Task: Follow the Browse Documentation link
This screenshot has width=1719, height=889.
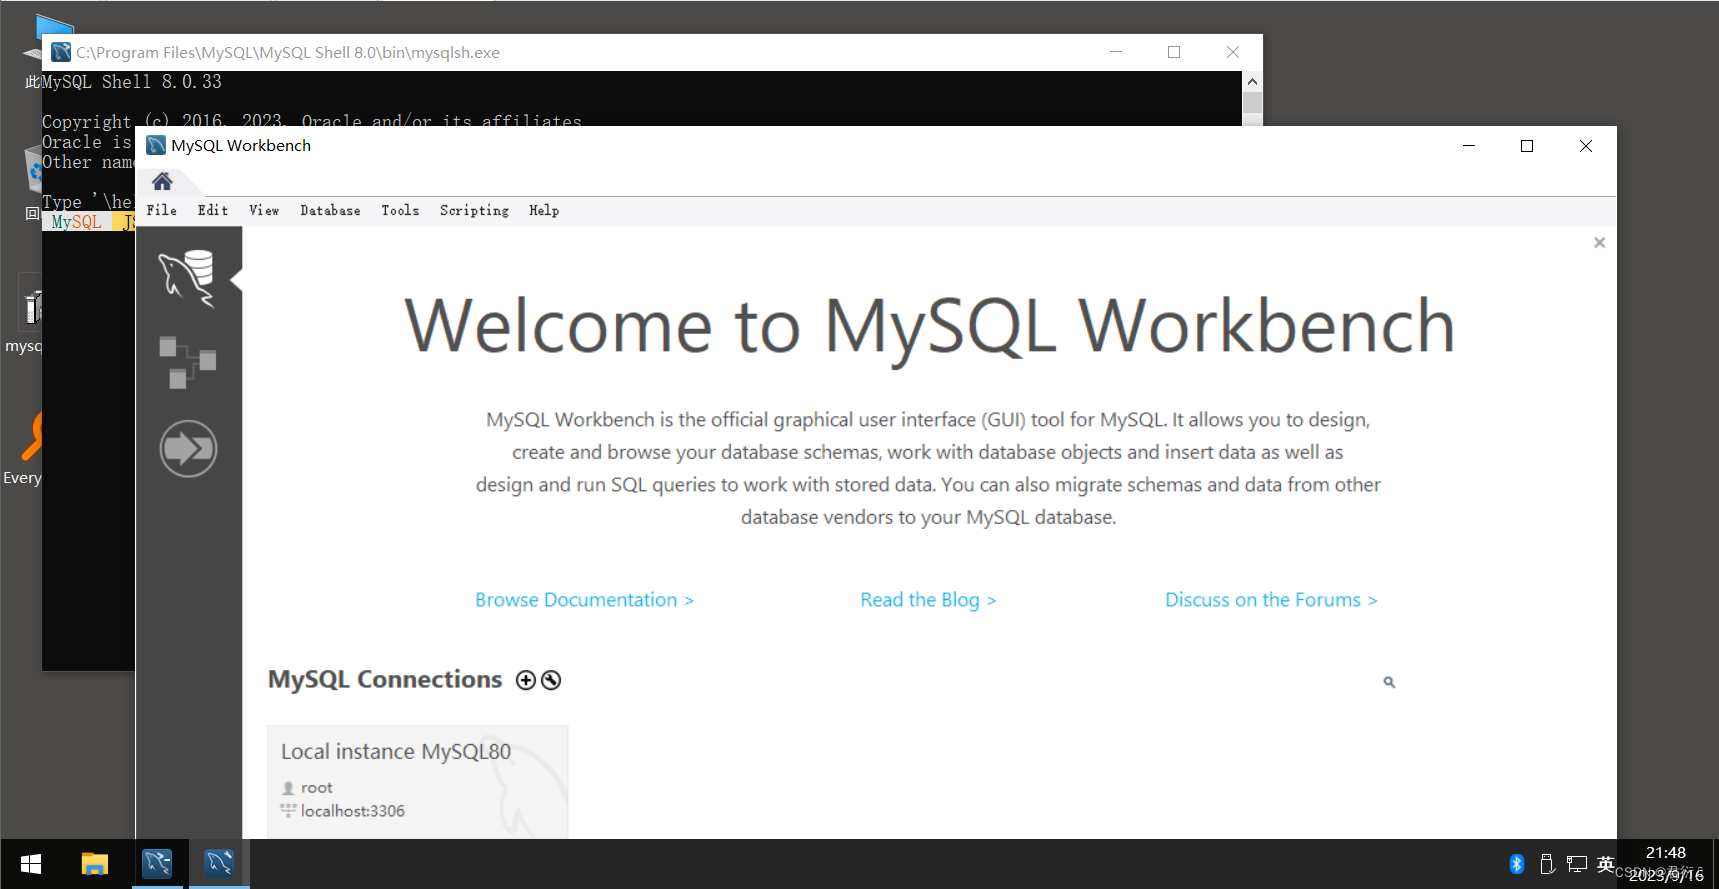Action: (584, 600)
